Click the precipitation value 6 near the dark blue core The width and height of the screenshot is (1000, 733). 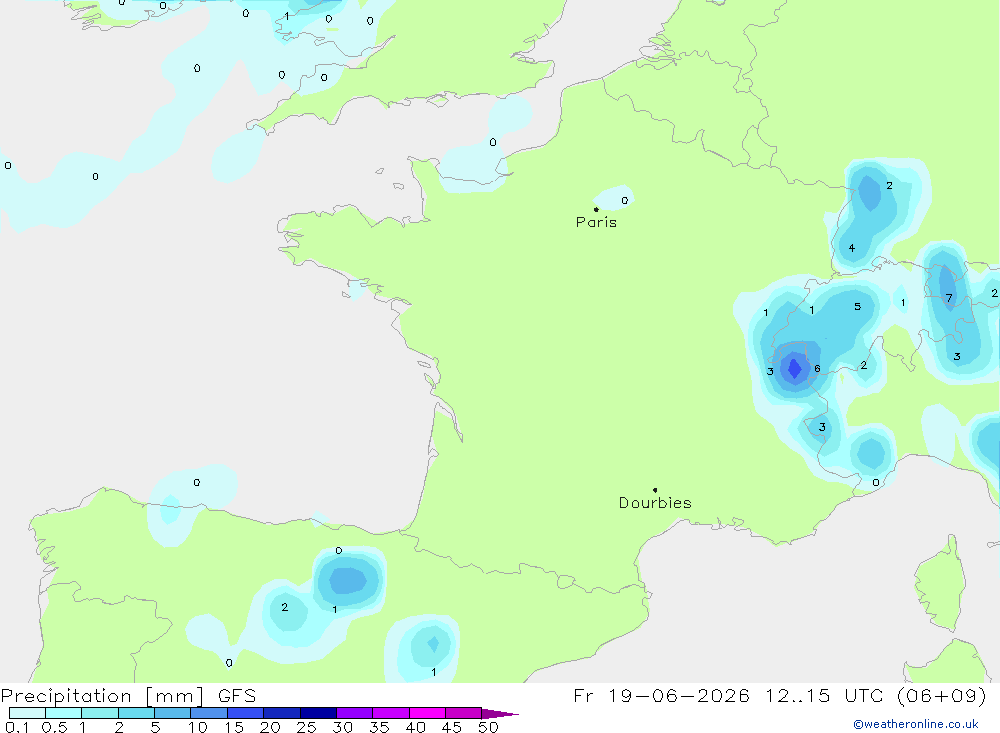pos(817,368)
